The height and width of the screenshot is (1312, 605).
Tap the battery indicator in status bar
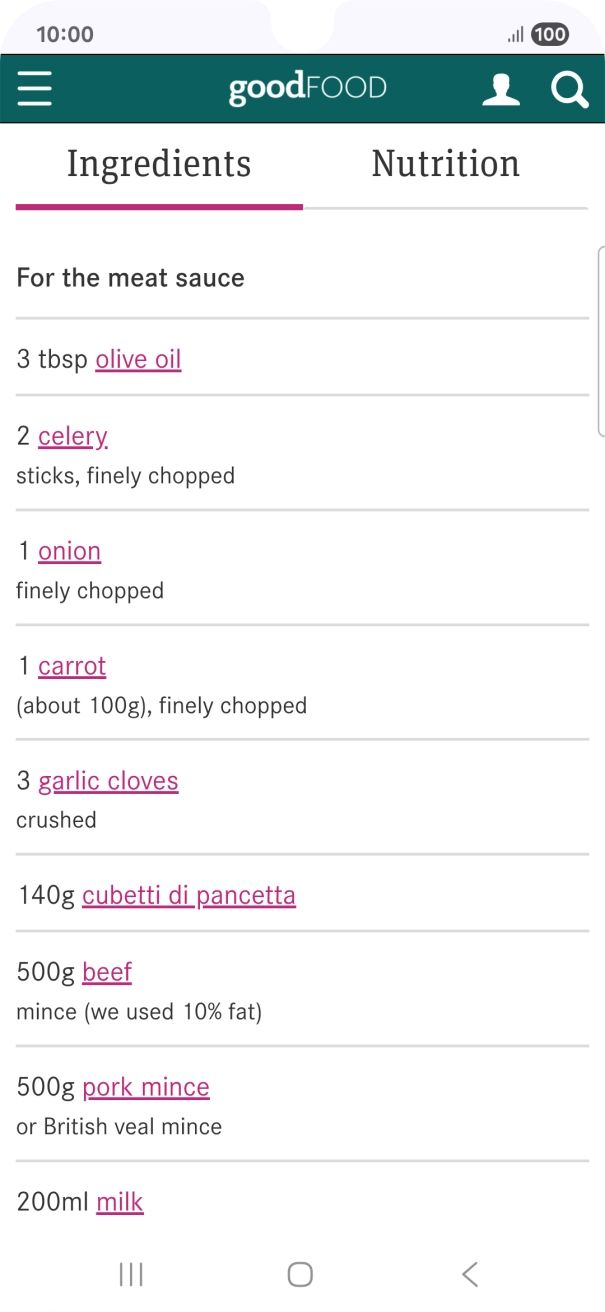click(x=550, y=35)
